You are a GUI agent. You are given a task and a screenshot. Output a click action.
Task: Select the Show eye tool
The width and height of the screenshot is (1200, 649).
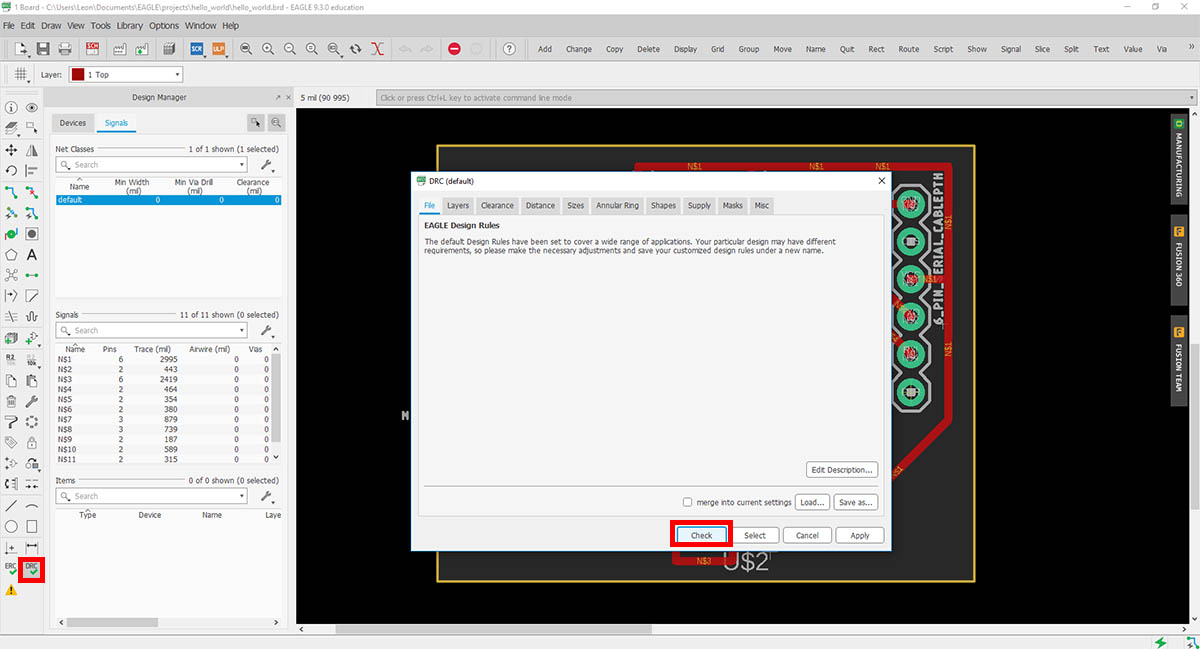[x=32, y=108]
